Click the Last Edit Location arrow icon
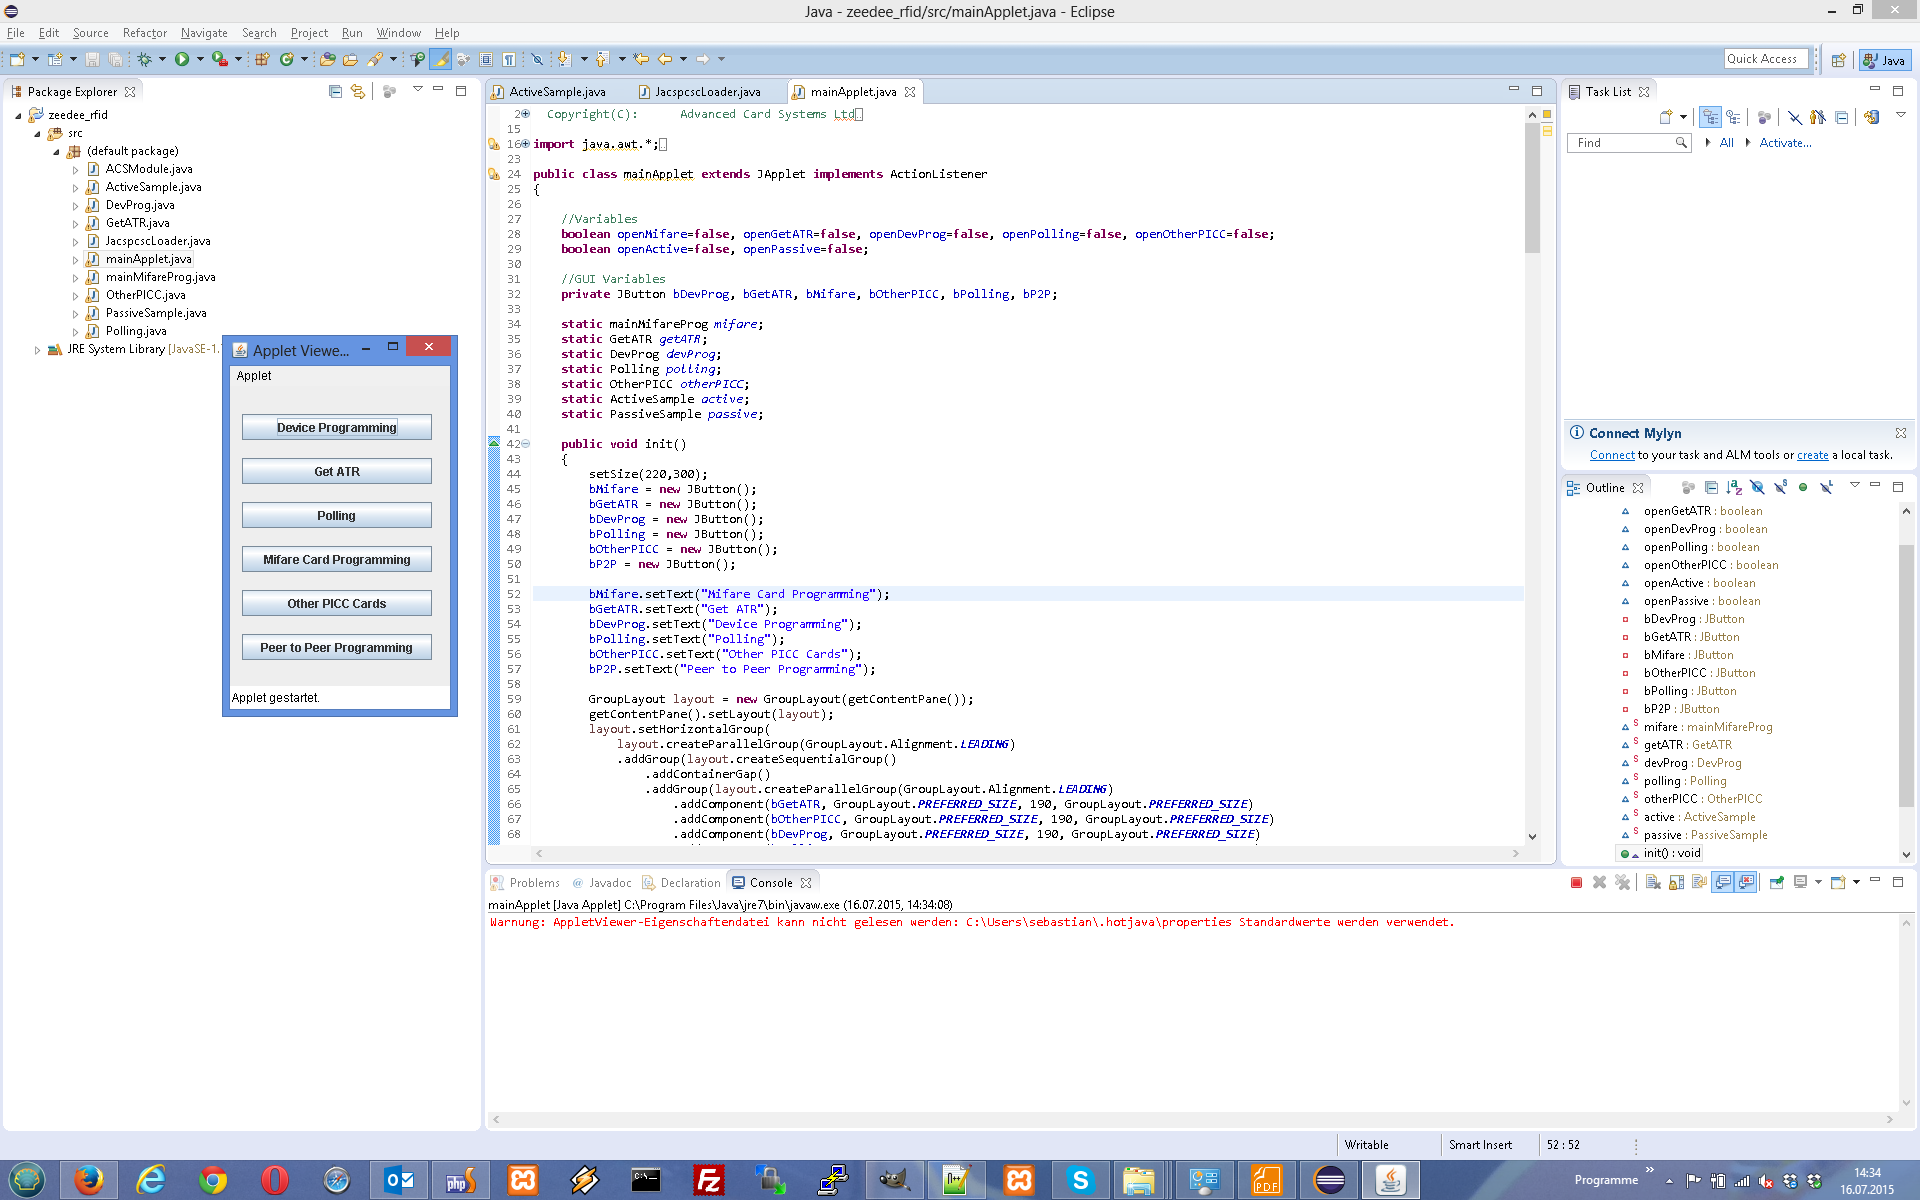1920x1200 pixels. (641, 60)
